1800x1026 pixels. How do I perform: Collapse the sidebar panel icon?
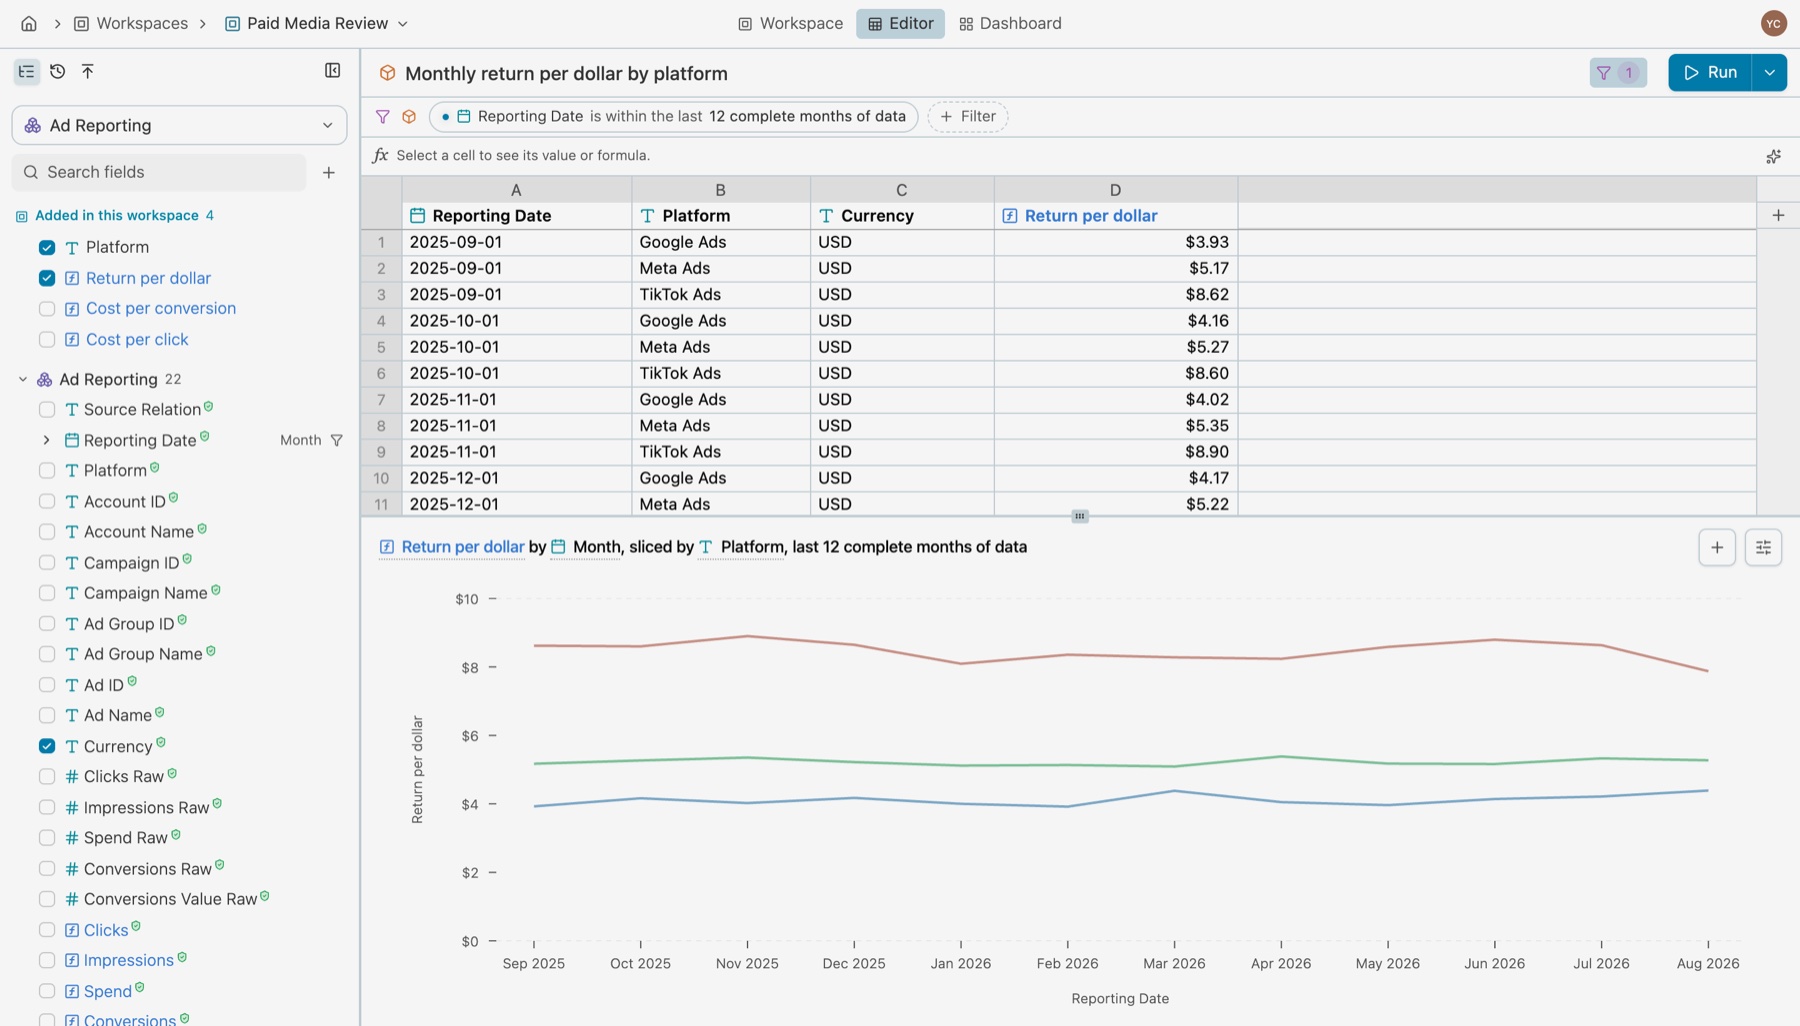pyautogui.click(x=333, y=70)
